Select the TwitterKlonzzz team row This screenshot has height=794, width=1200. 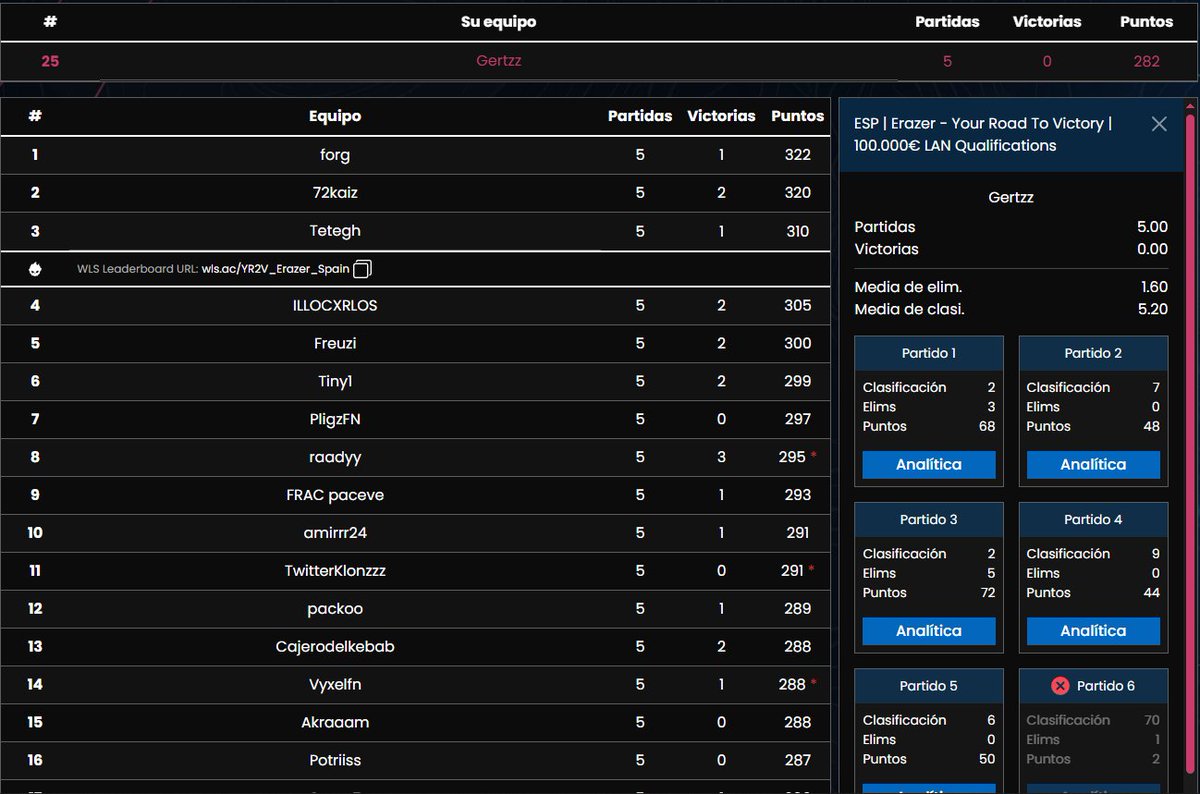tap(415, 571)
